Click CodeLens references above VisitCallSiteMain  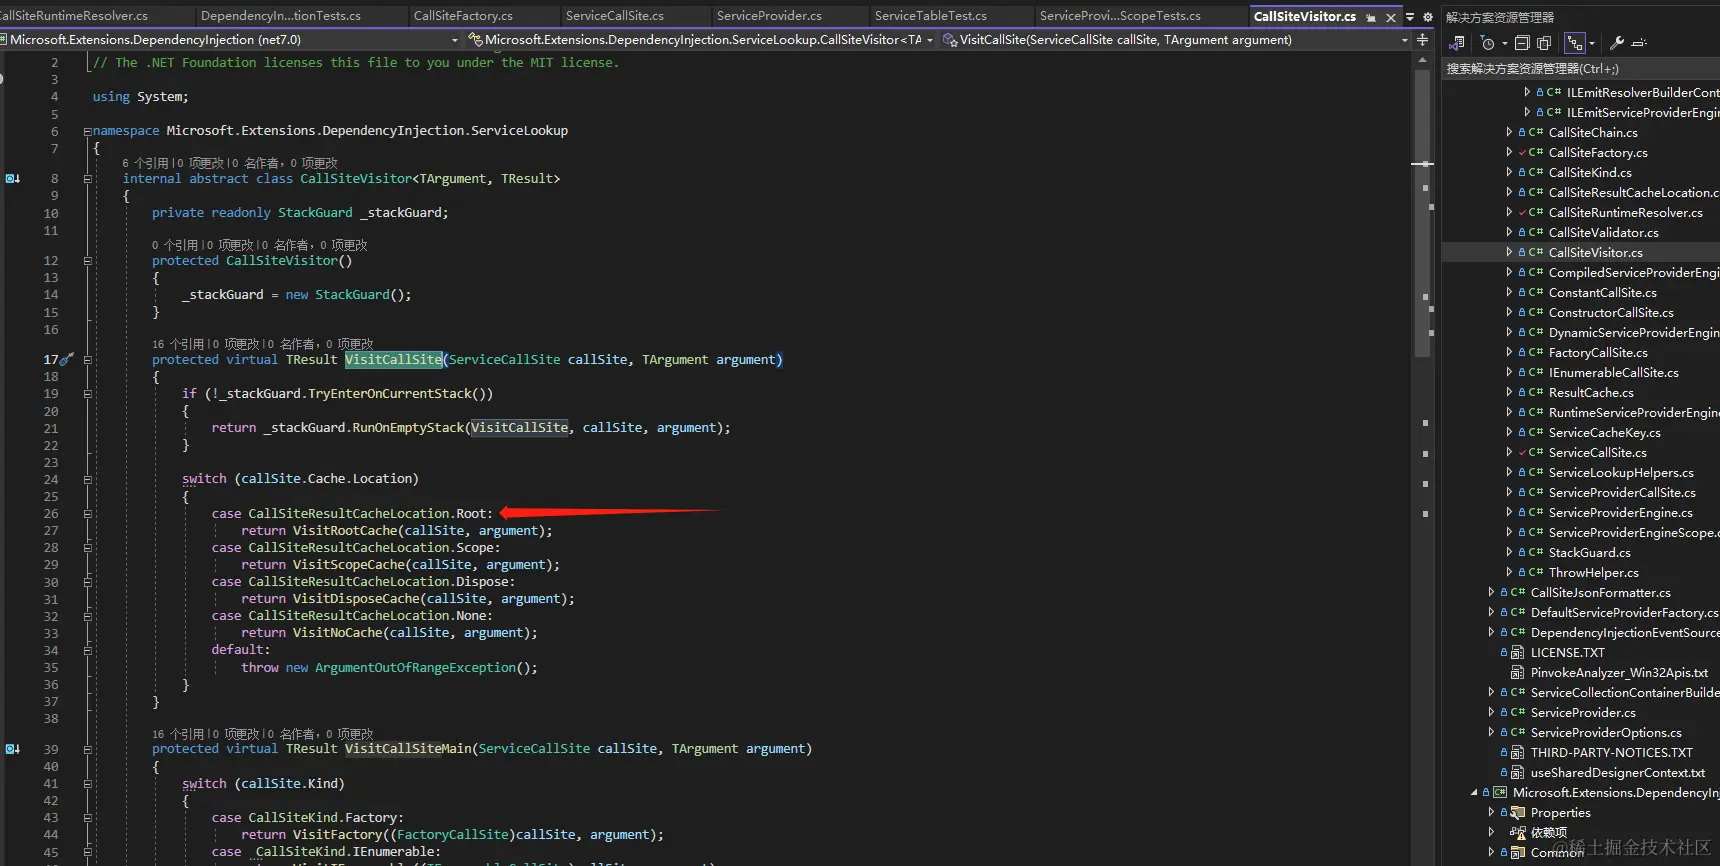click(177, 734)
